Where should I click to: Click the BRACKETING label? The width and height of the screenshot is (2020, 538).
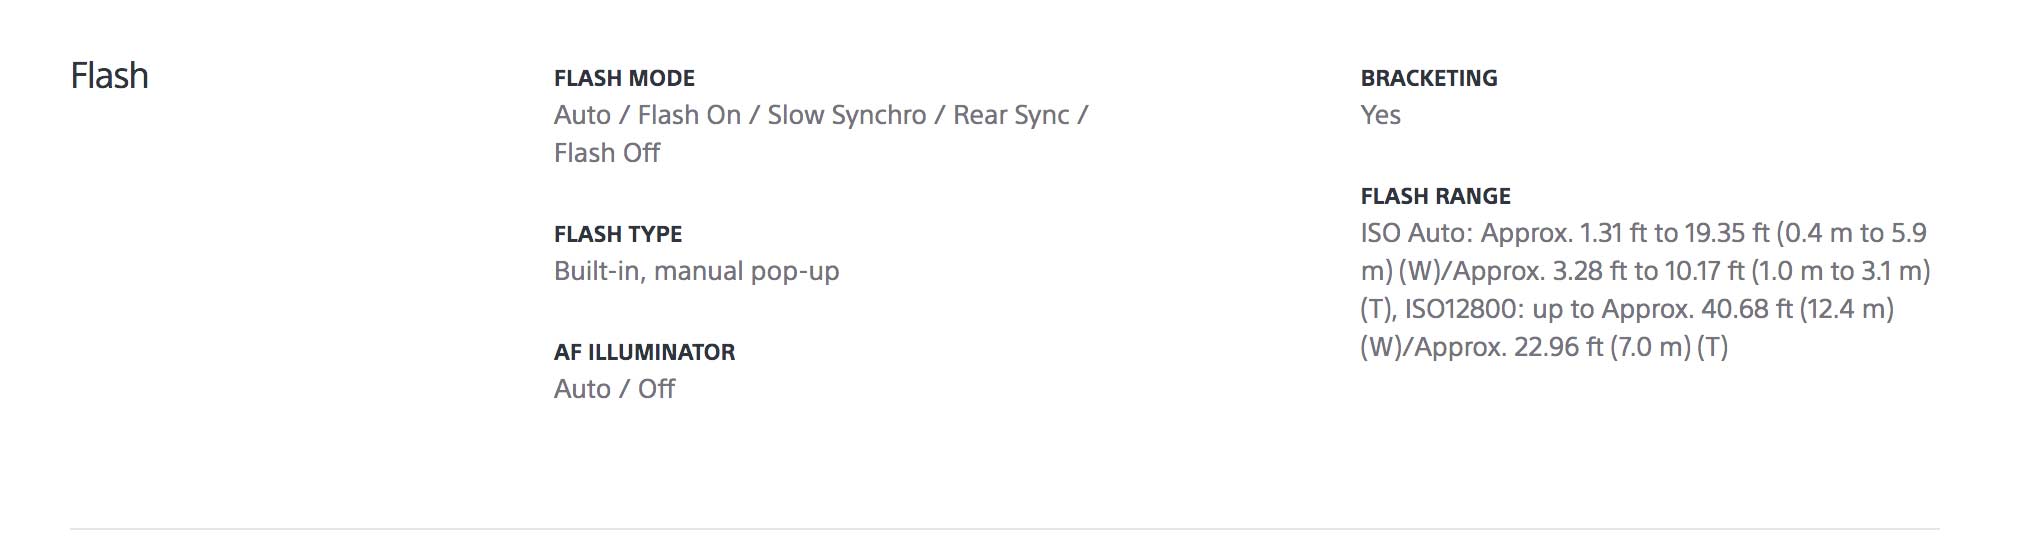click(1428, 78)
